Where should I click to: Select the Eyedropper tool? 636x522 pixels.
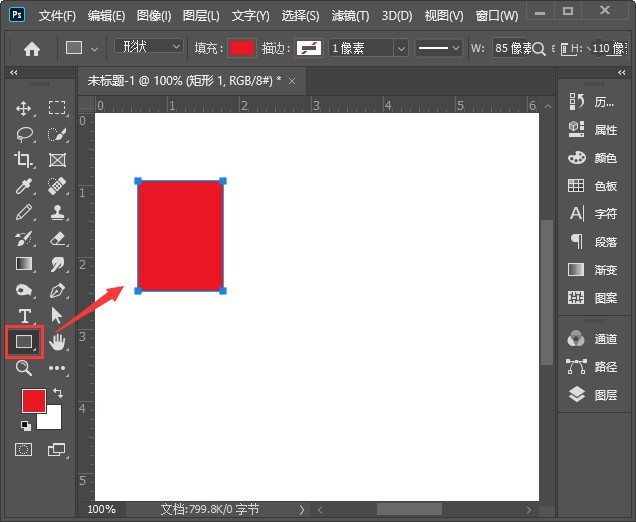24,186
